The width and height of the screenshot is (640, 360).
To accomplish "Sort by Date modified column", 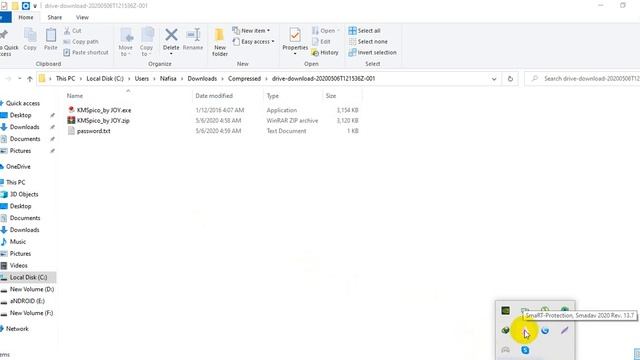I will coord(214,96).
